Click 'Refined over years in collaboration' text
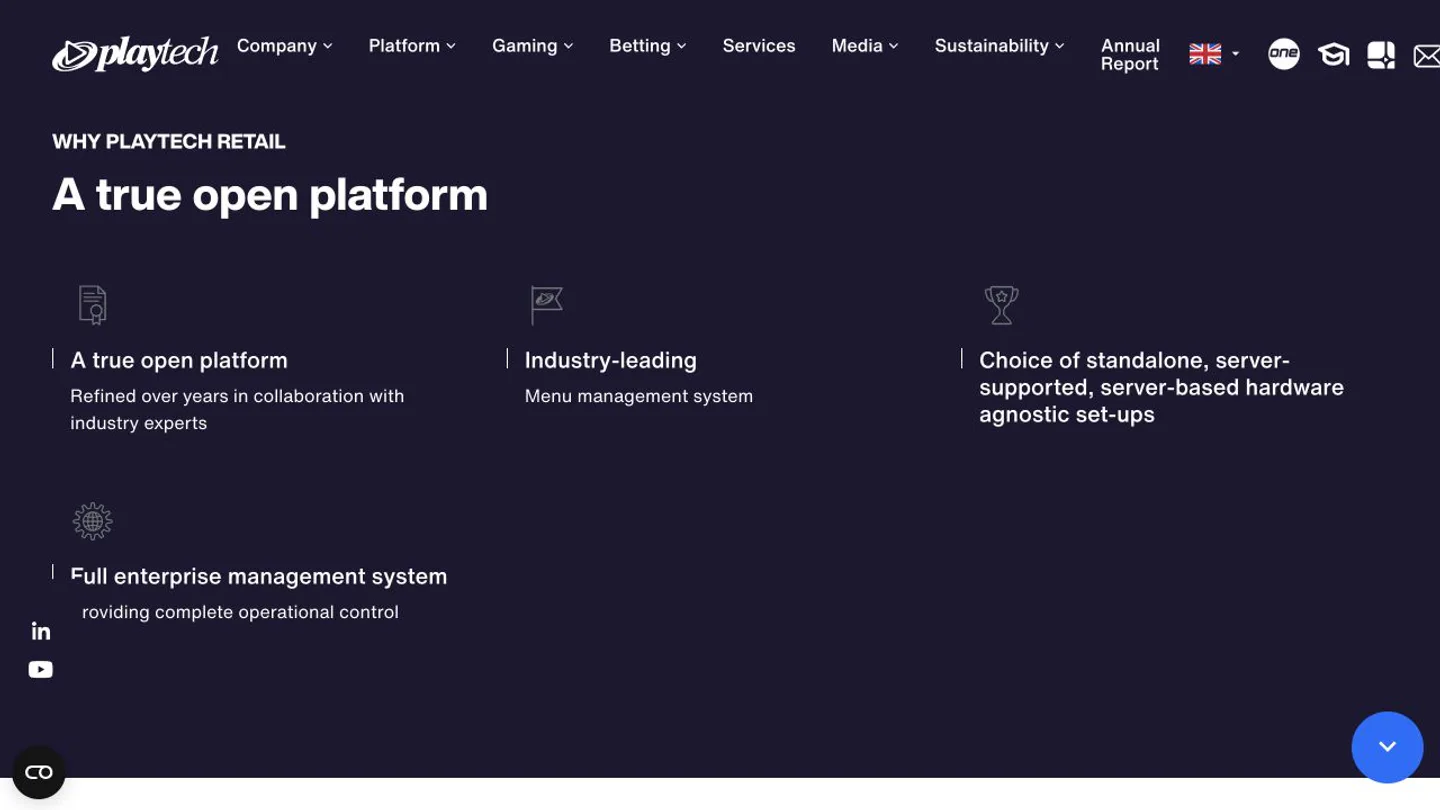1440x810 pixels. tap(237, 409)
